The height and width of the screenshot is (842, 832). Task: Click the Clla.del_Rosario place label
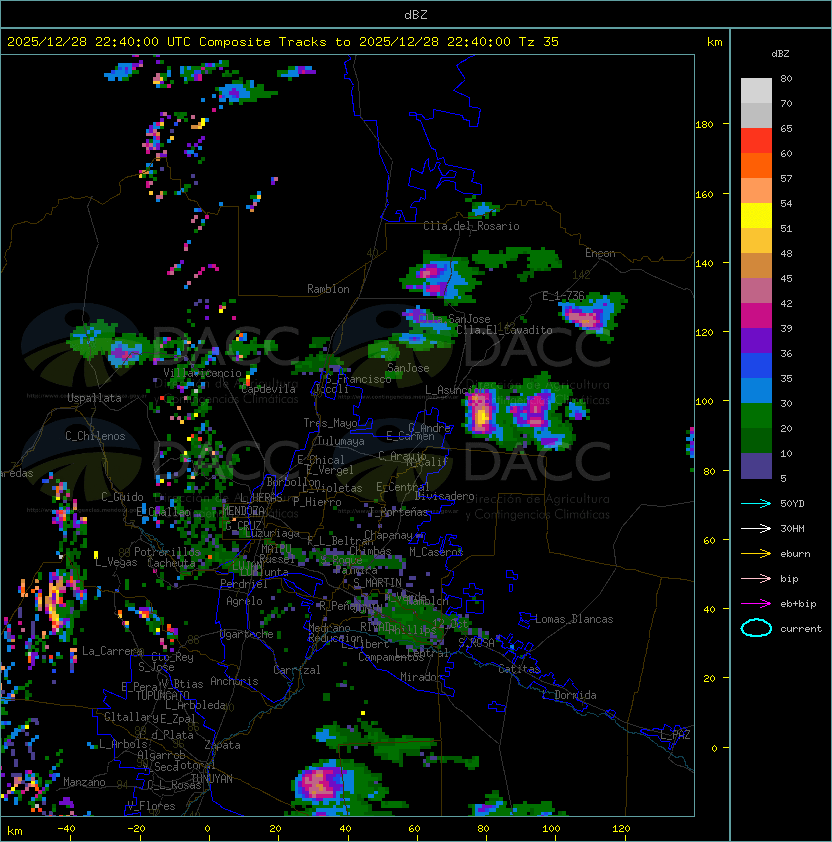click(471, 226)
